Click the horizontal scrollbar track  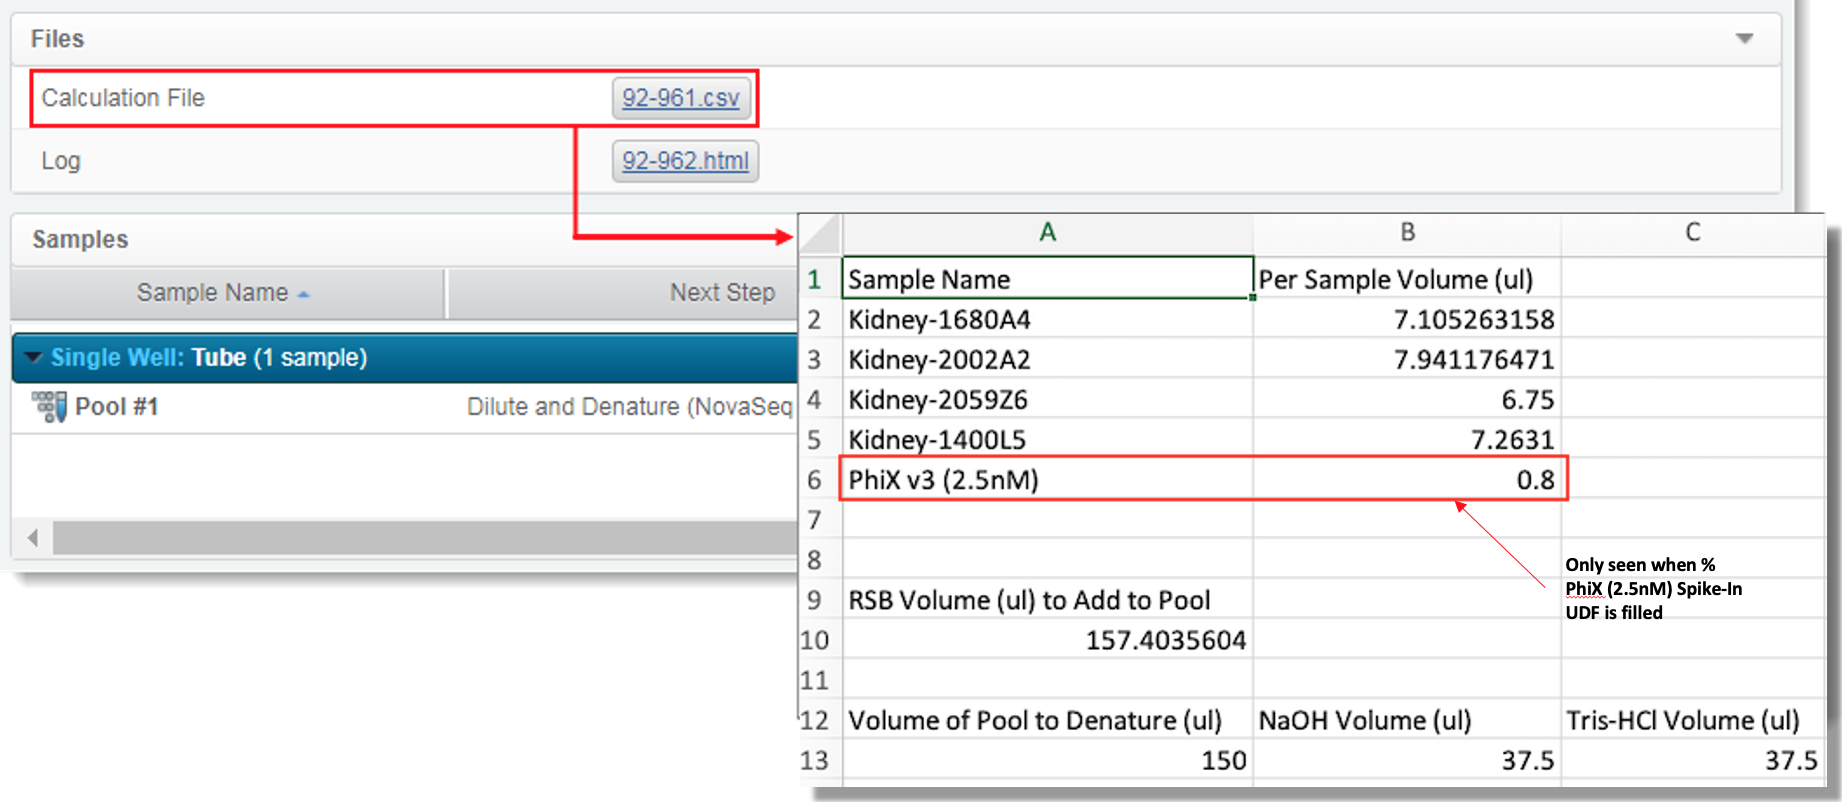pyautogui.click(x=420, y=538)
